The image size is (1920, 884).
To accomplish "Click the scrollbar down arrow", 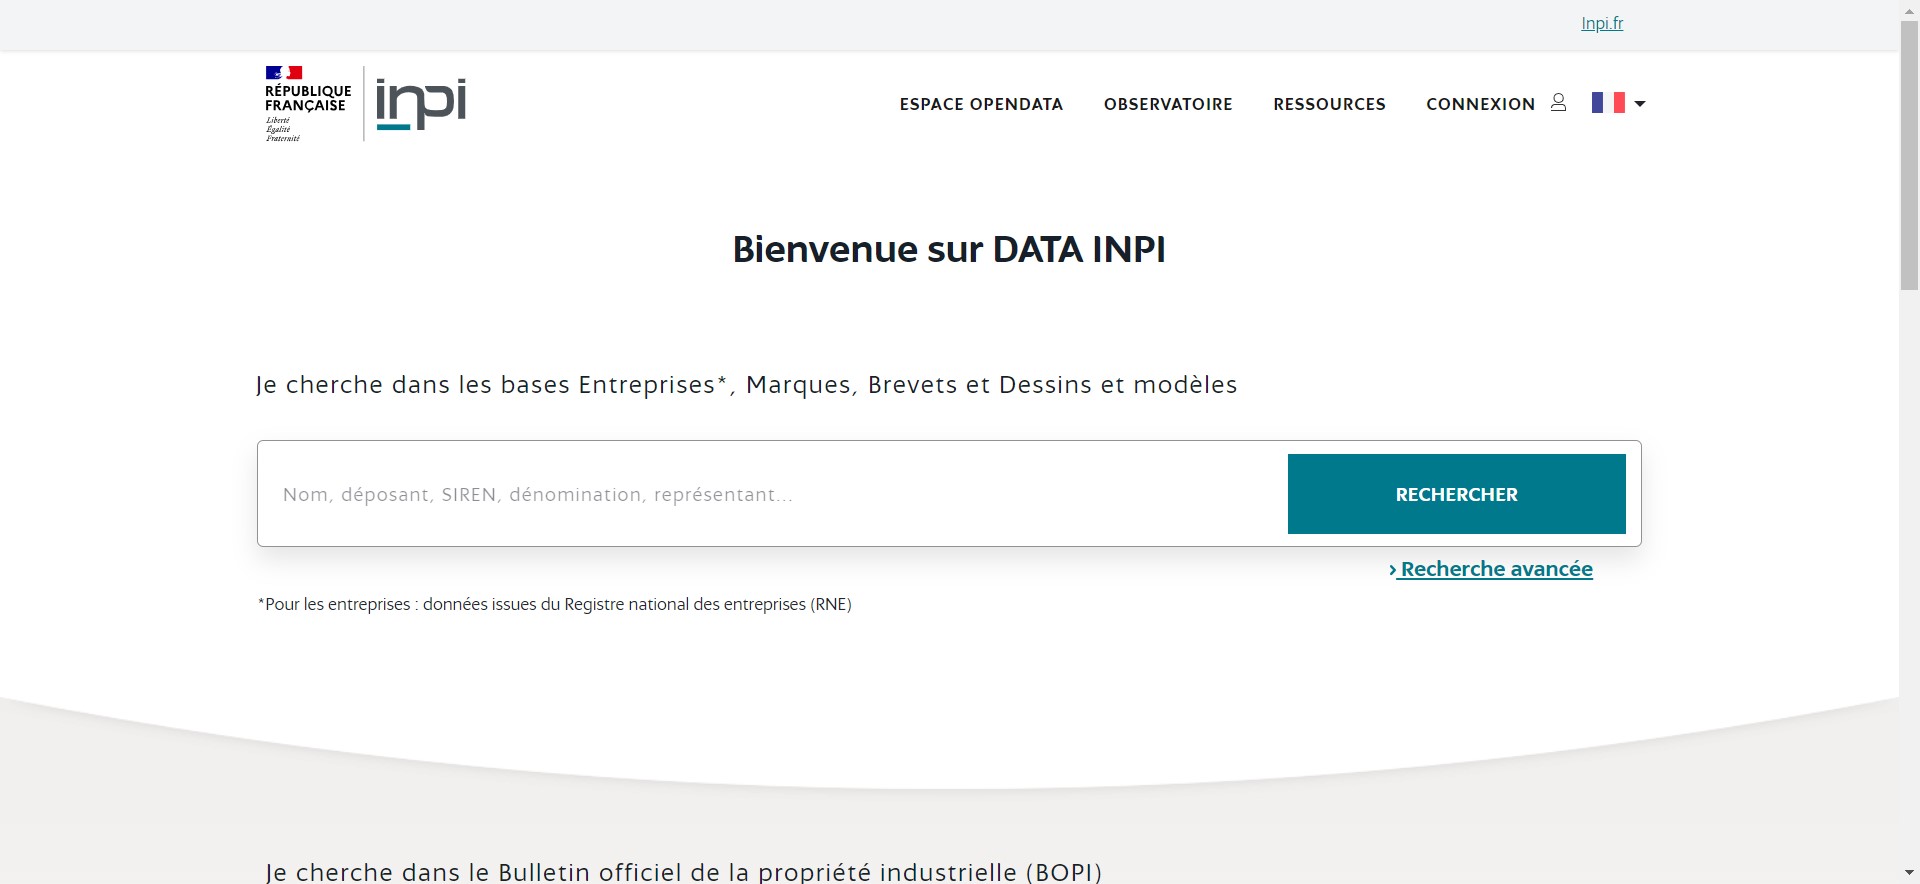I will tap(1909, 873).
